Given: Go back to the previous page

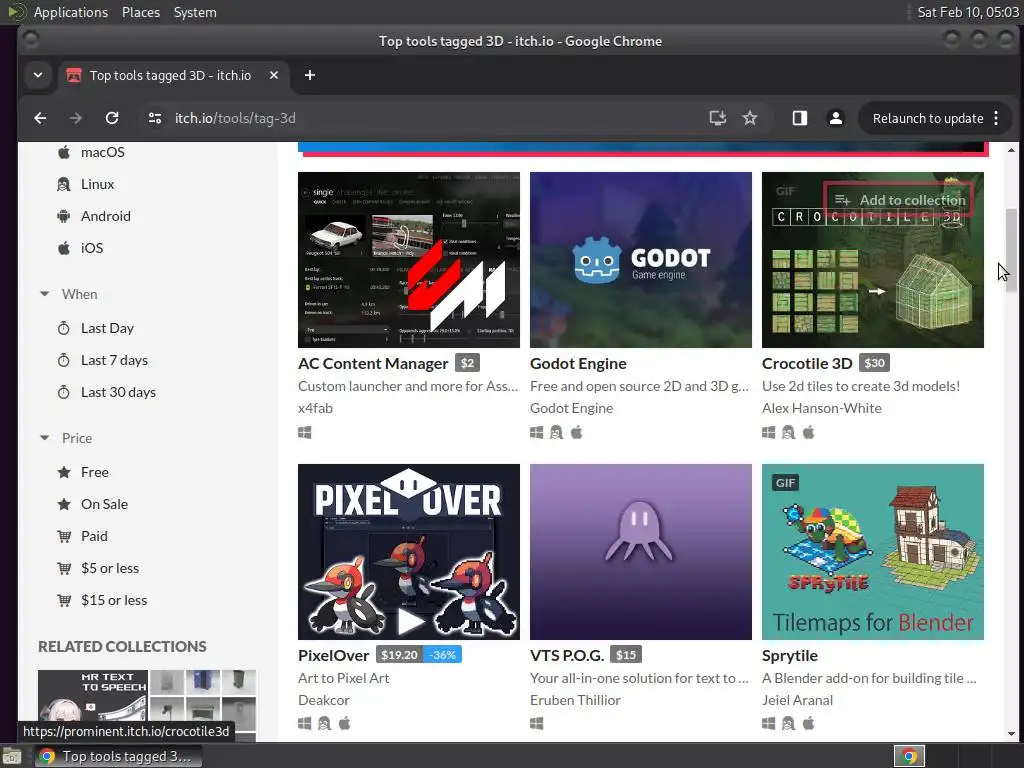Looking at the screenshot, I should point(40,118).
